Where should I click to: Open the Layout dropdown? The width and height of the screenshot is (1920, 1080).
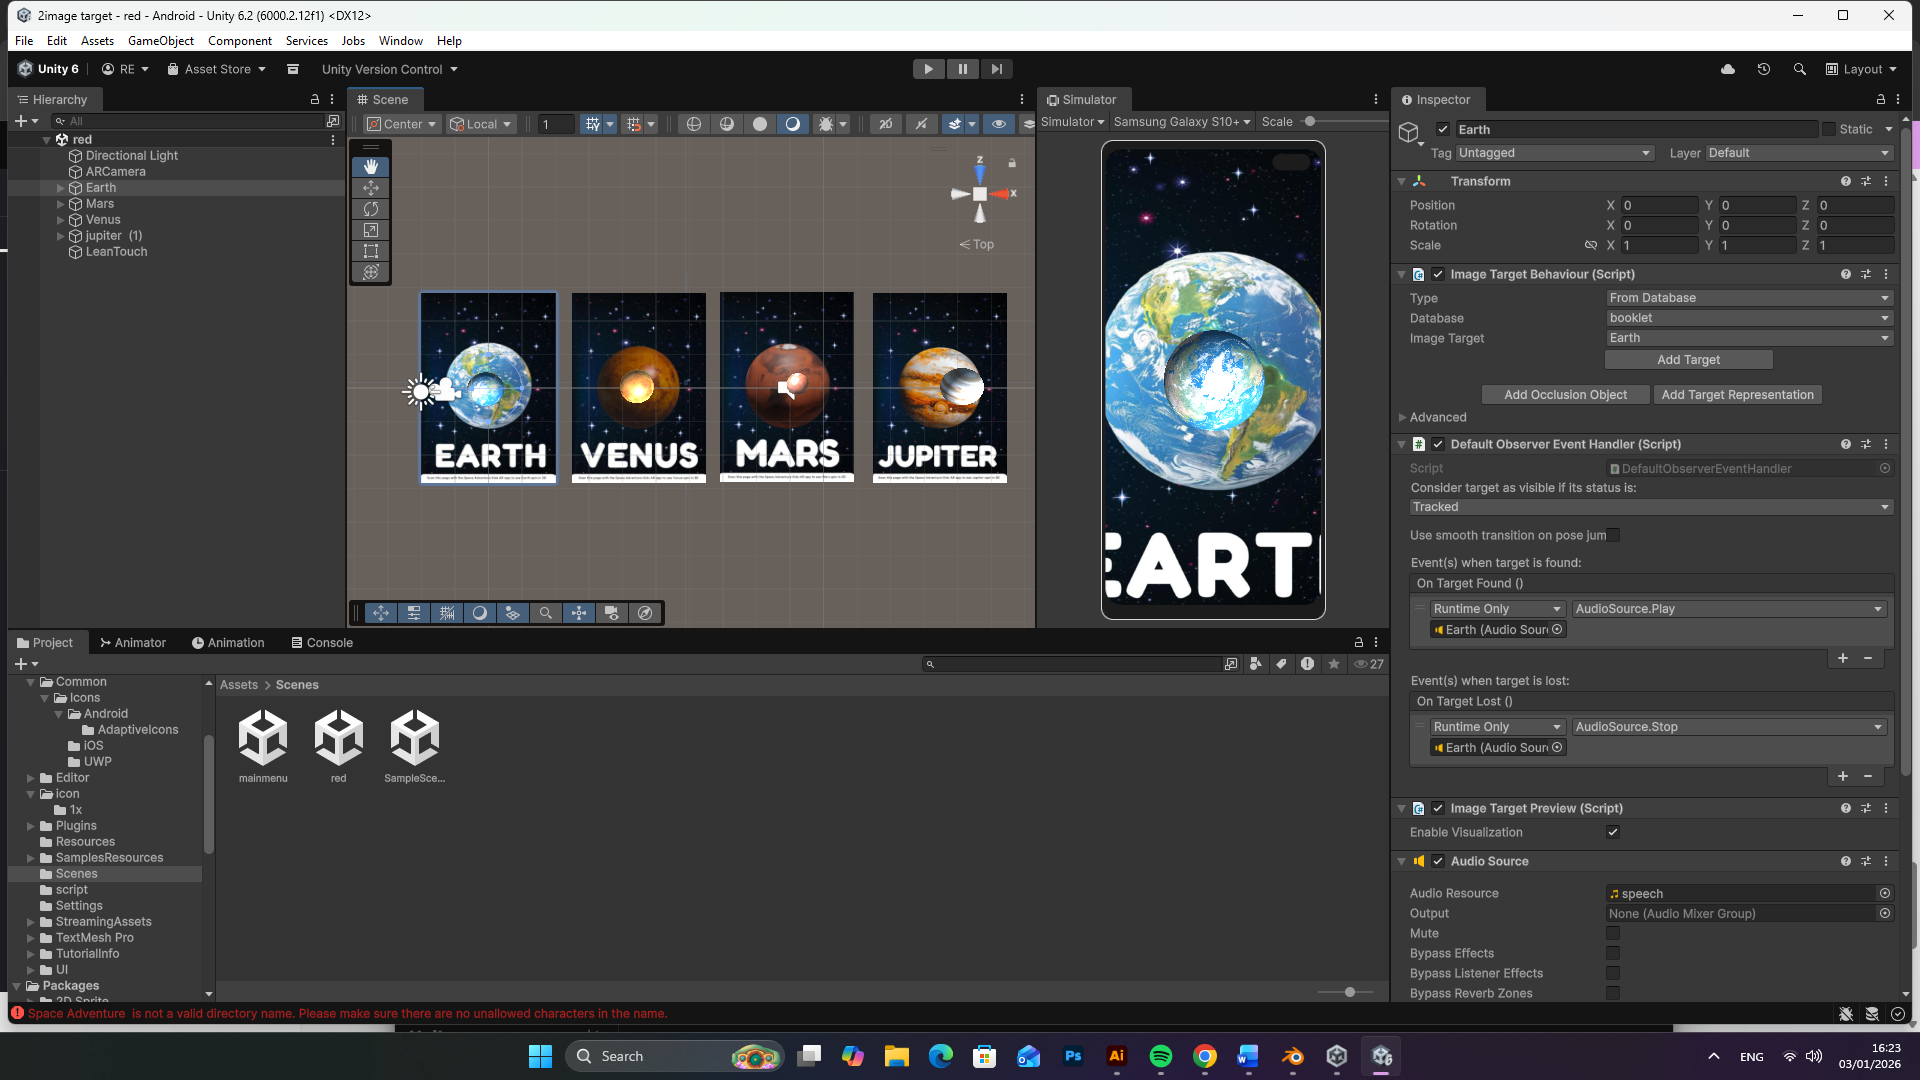pos(1861,69)
